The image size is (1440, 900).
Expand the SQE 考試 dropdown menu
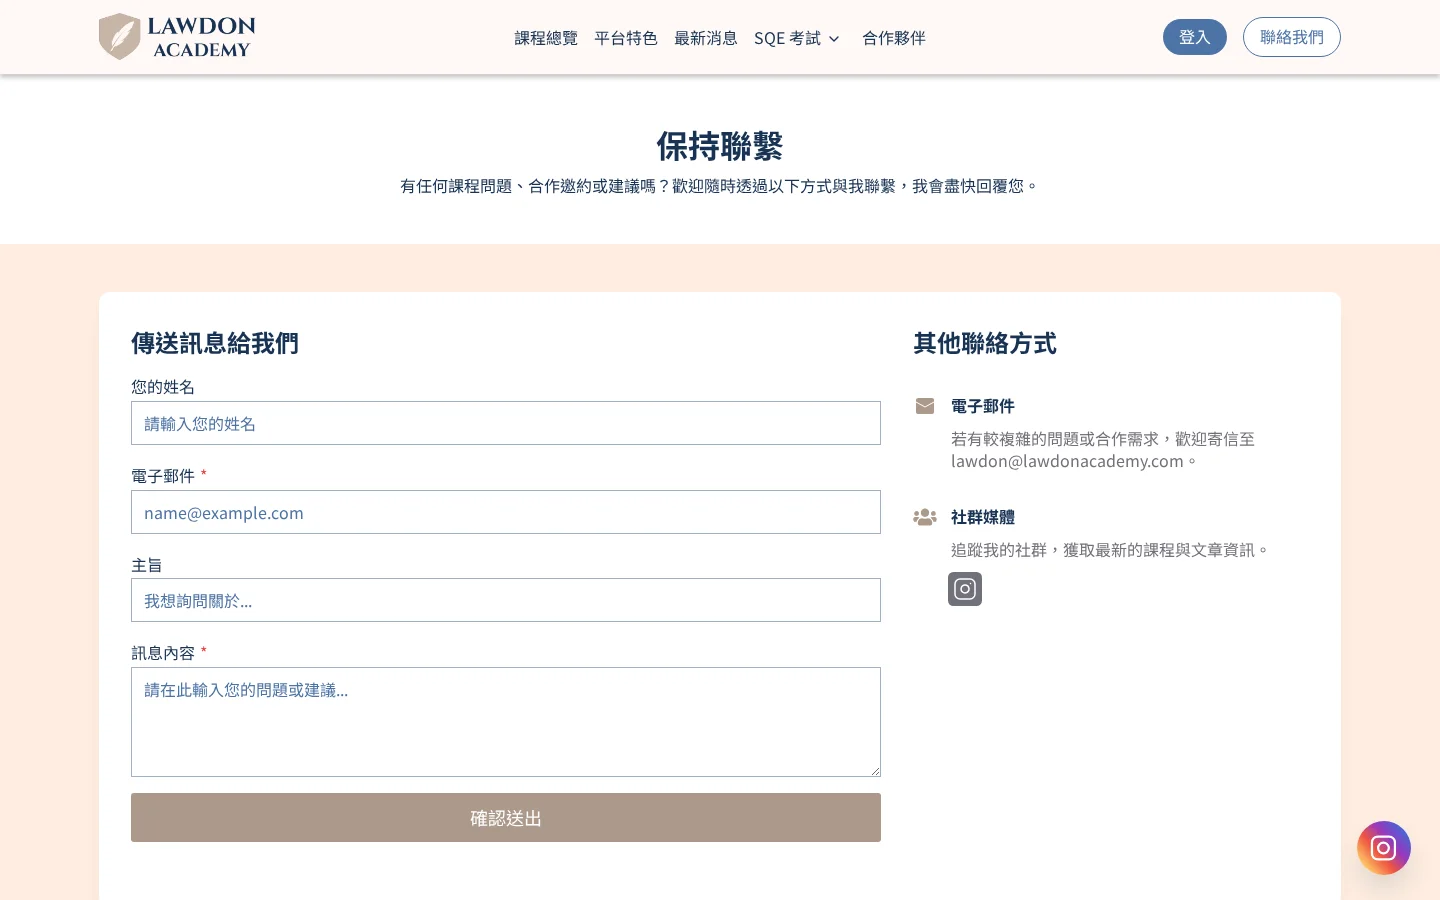pos(796,38)
